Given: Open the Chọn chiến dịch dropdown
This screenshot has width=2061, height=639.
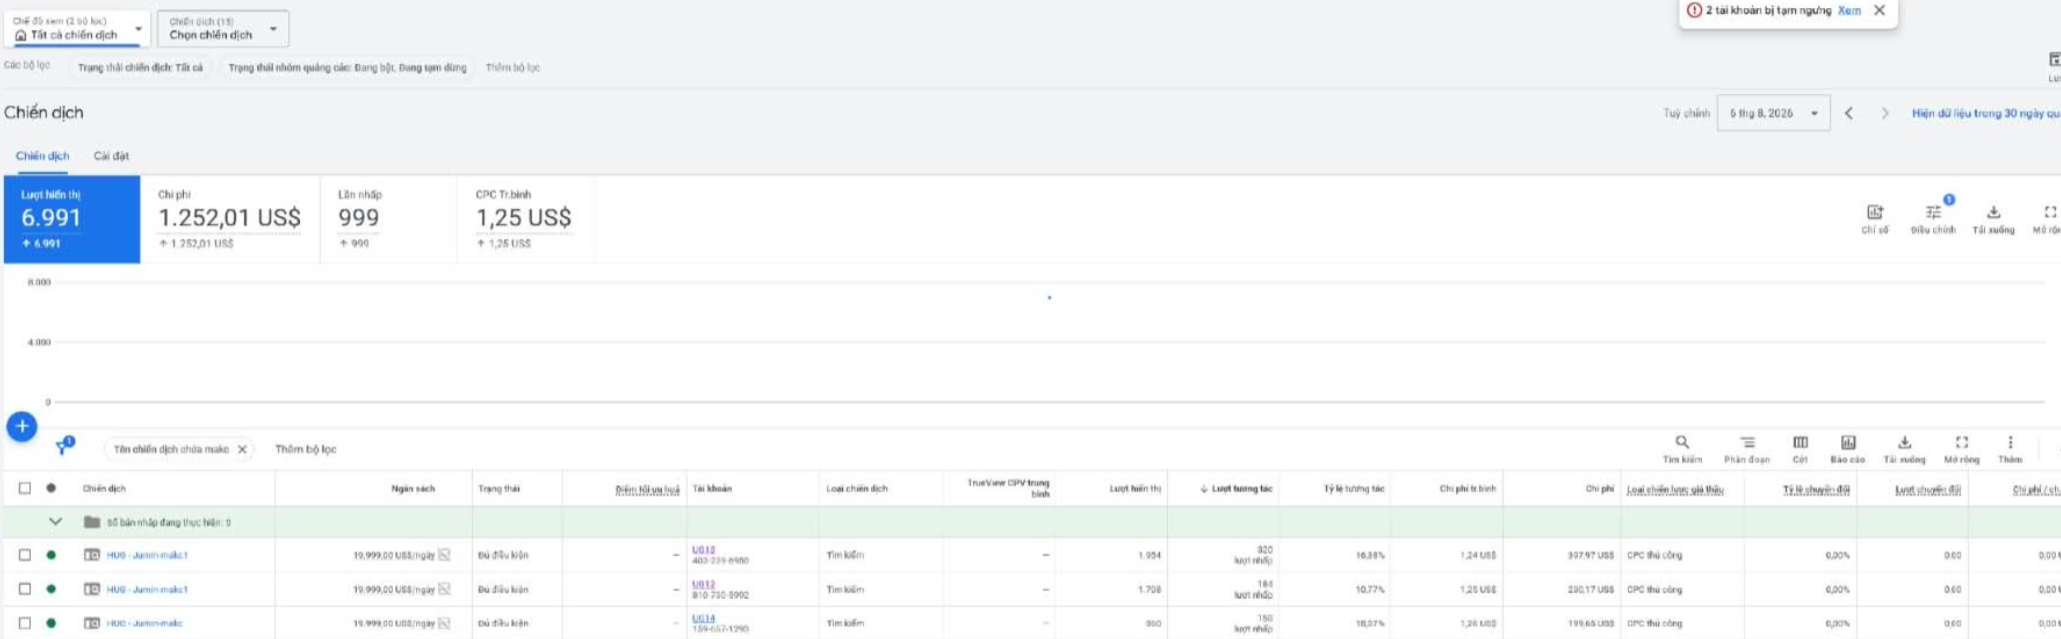Looking at the screenshot, I should point(223,28).
